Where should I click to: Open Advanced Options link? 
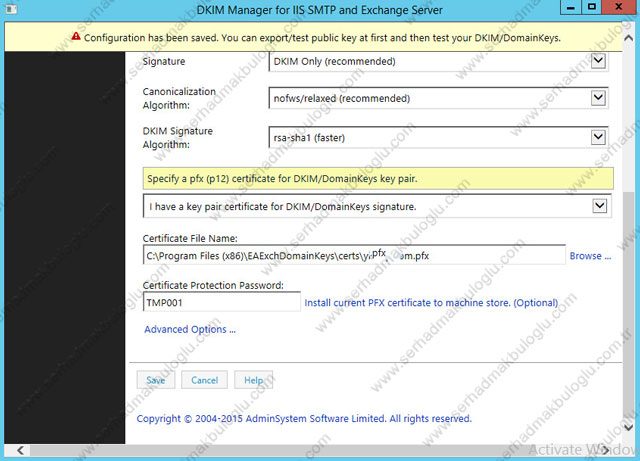click(190, 329)
